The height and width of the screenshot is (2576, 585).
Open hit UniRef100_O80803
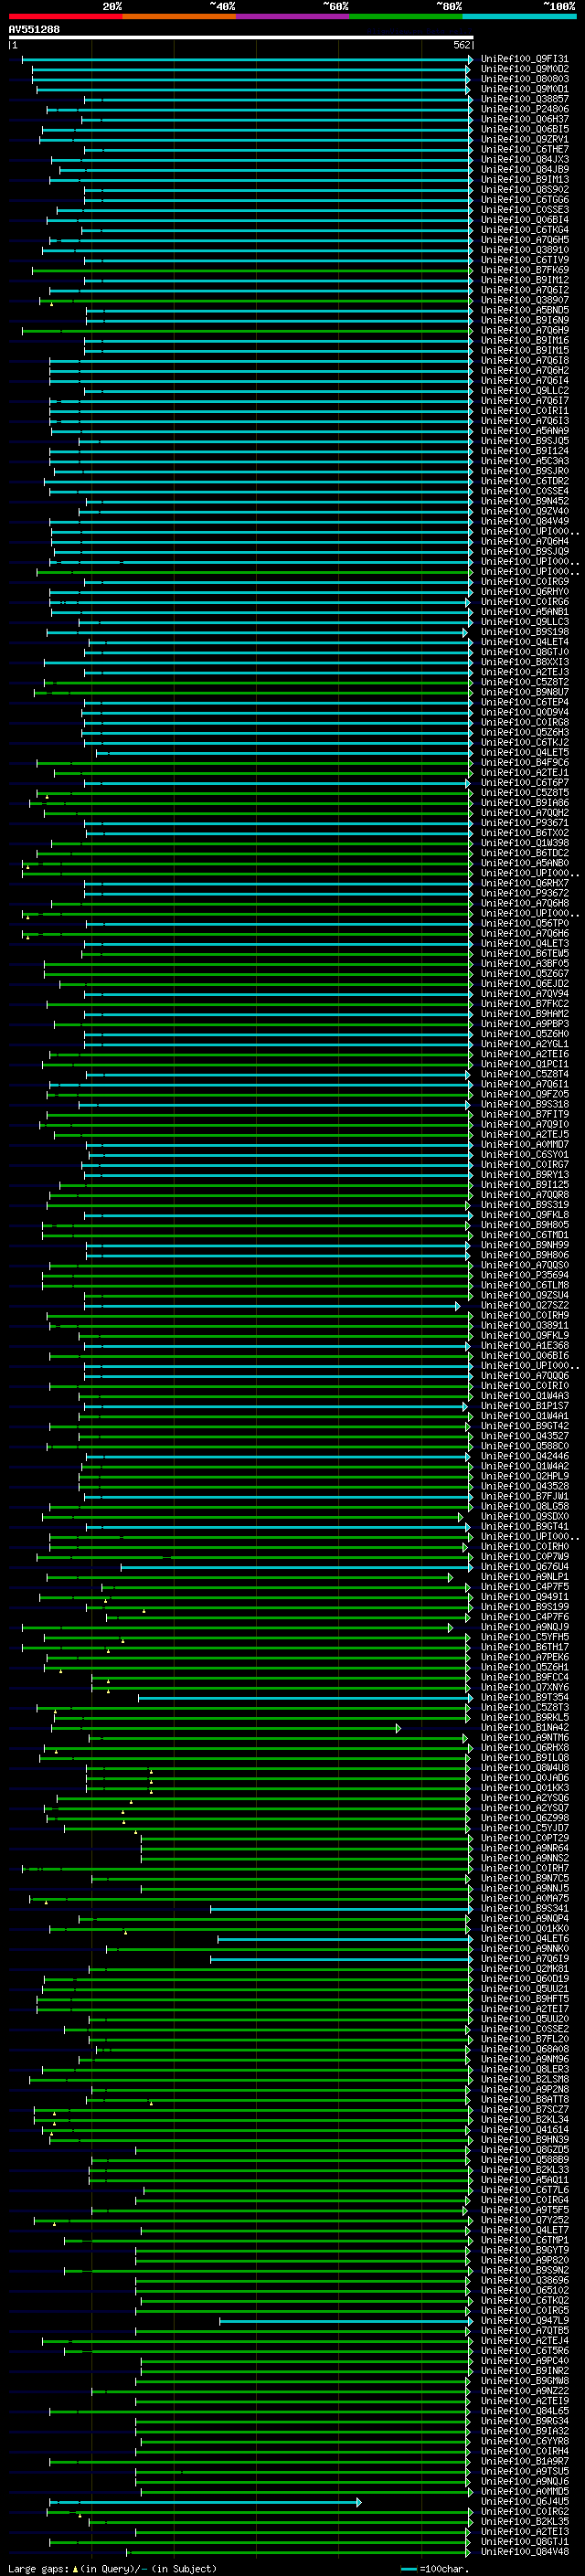[x=524, y=79]
